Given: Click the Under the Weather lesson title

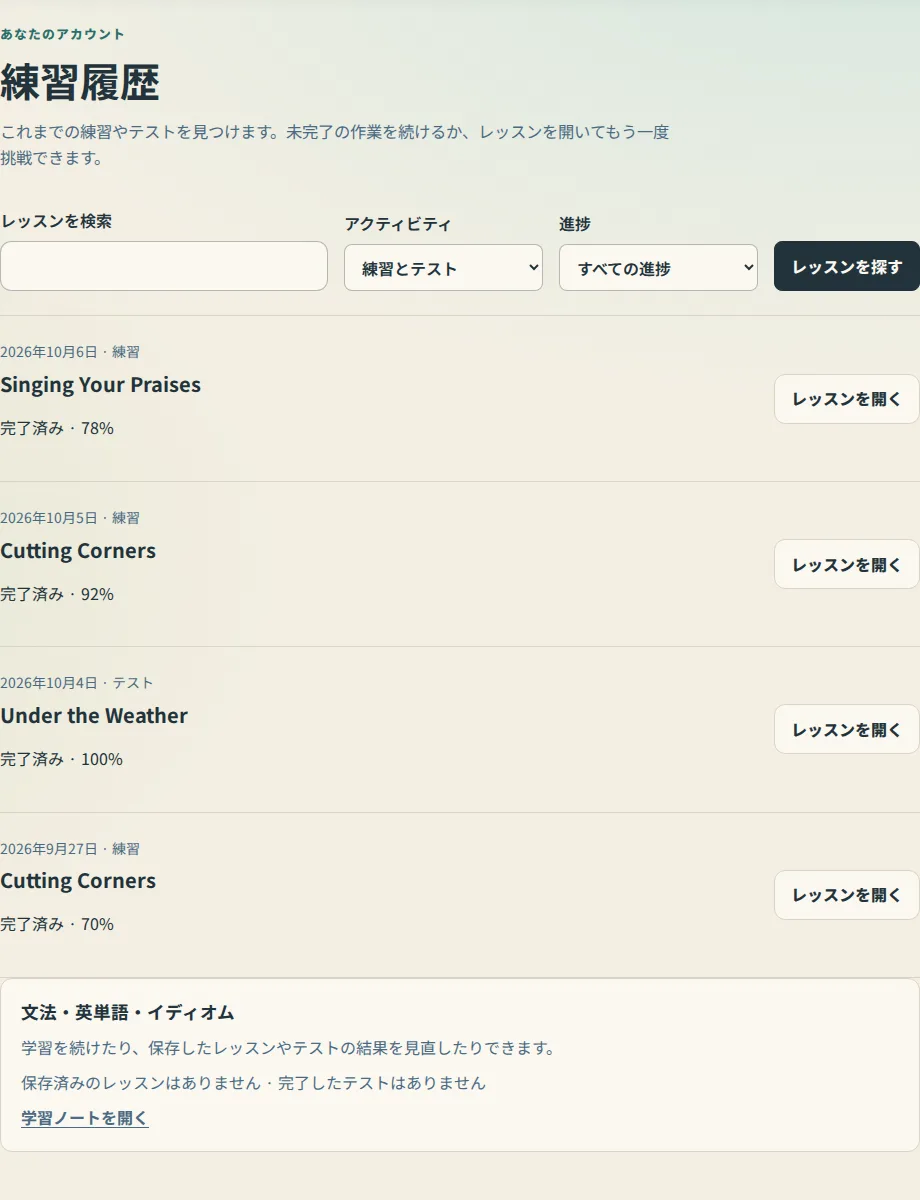Looking at the screenshot, I should click(x=94, y=716).
